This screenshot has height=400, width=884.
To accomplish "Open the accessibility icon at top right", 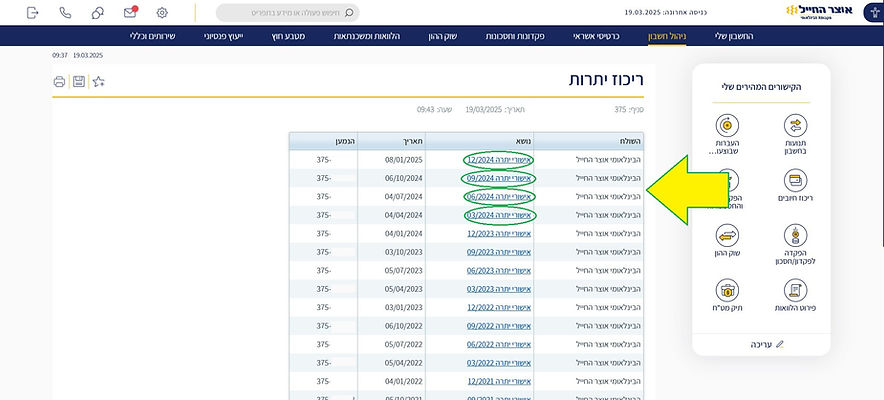I will (x=873, y=12).
